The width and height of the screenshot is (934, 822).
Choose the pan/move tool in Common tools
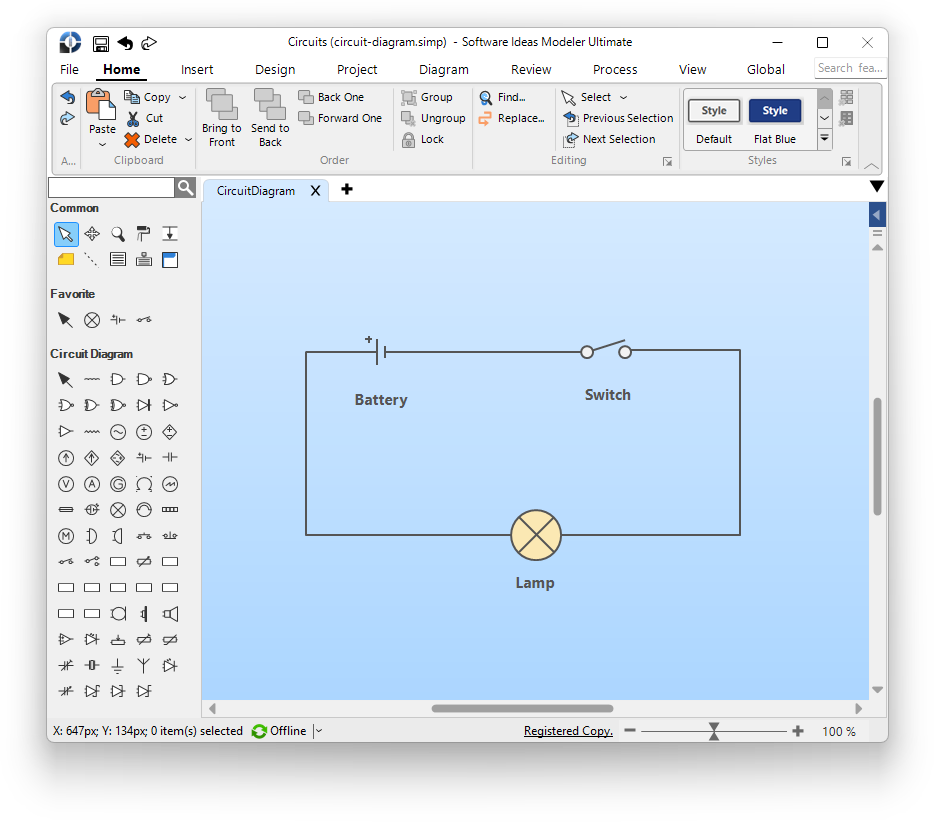pos(92,234)
